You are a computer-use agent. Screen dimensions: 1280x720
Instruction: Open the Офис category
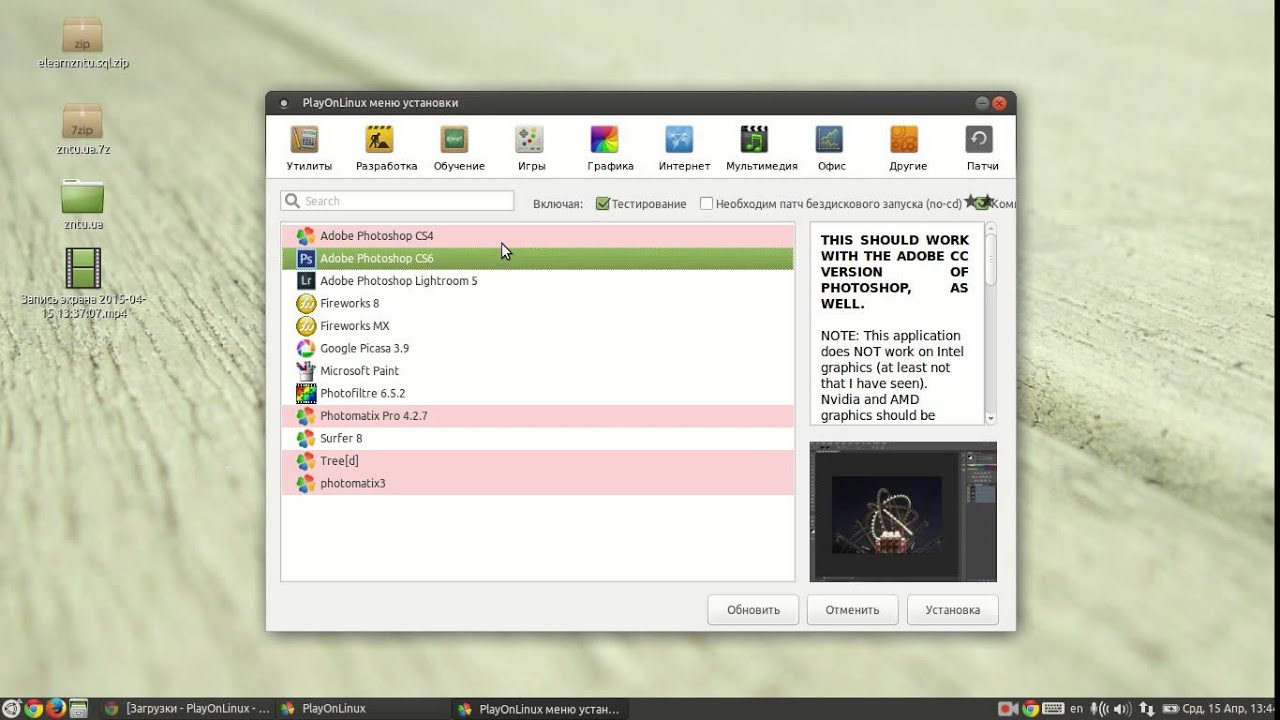click(x=831, y=149)
